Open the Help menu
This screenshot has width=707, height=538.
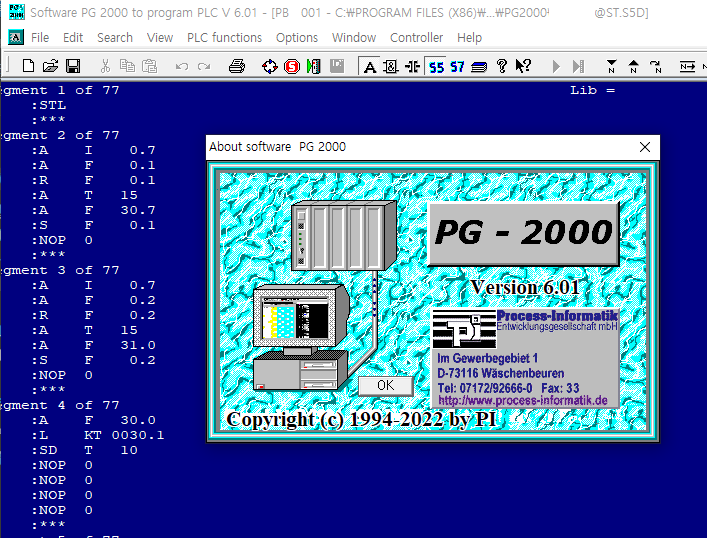pyautogui.click(x=469, y=37)
